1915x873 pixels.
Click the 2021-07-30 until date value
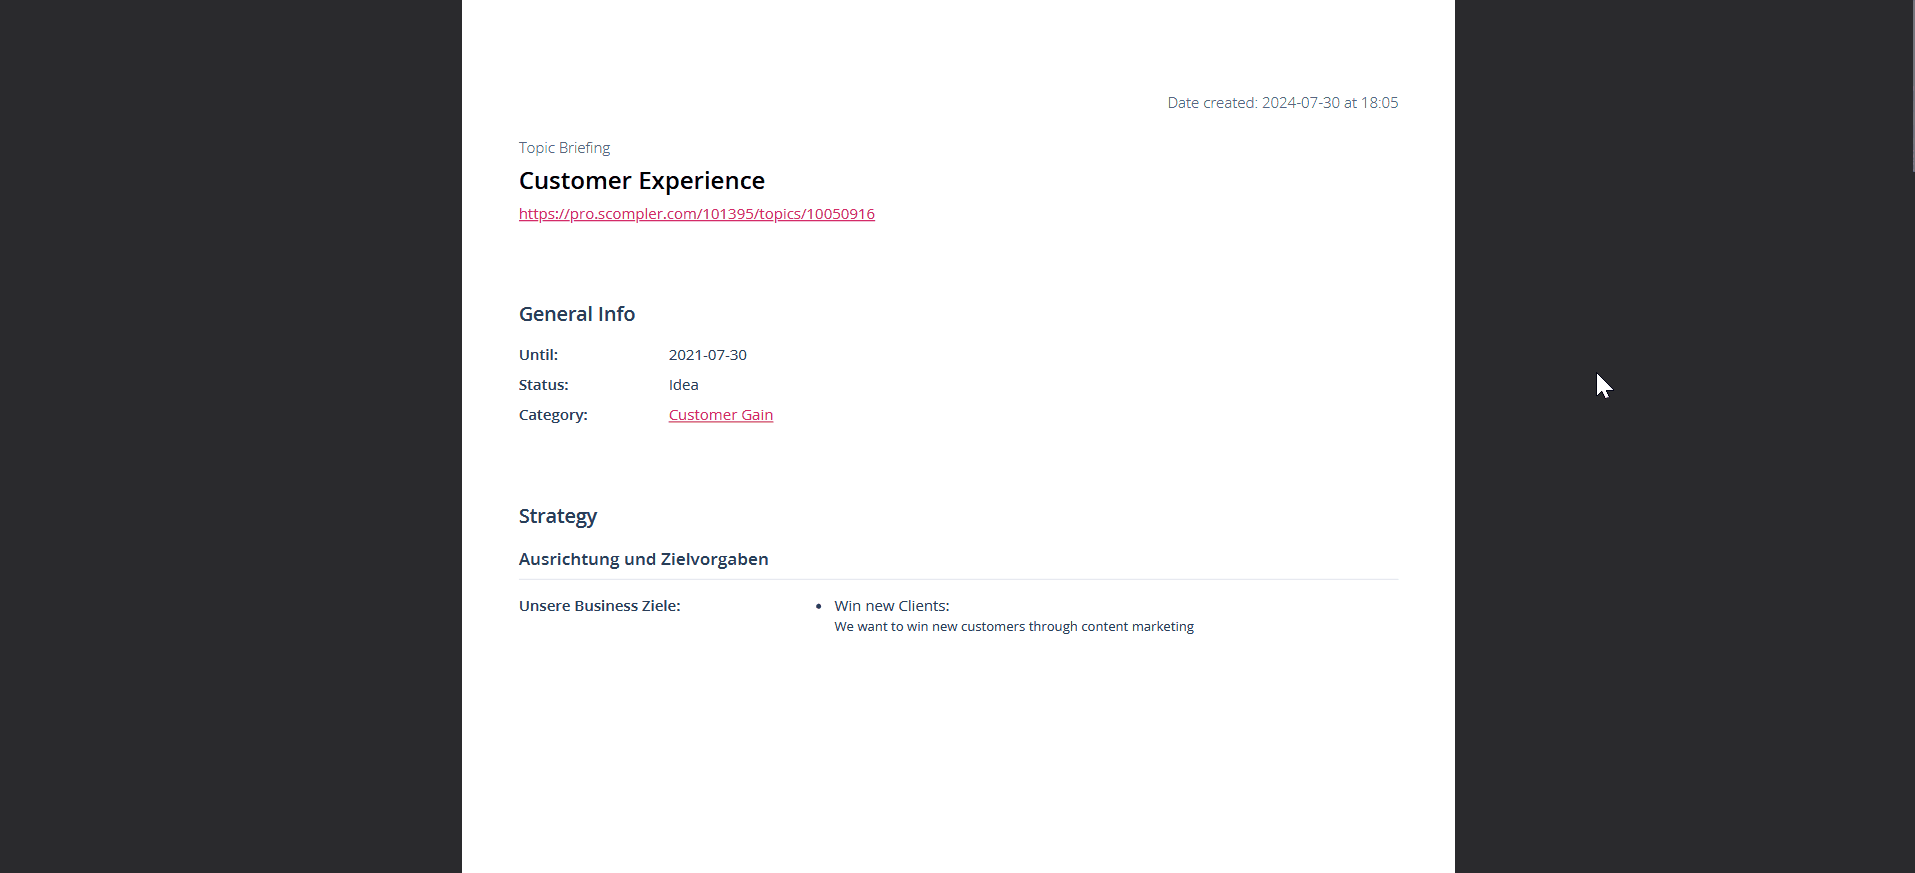point(707,355)
